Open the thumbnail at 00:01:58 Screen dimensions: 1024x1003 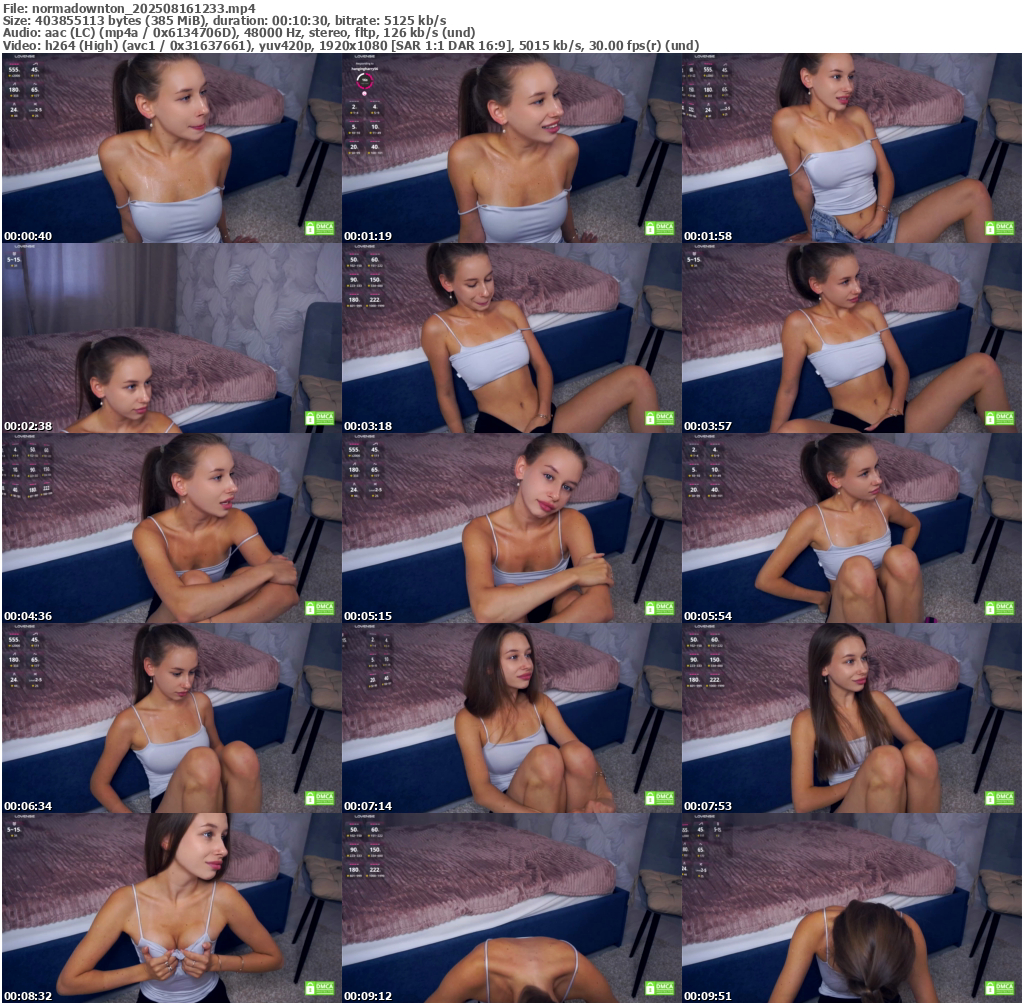pyautogui.click(x=851, y=148)
